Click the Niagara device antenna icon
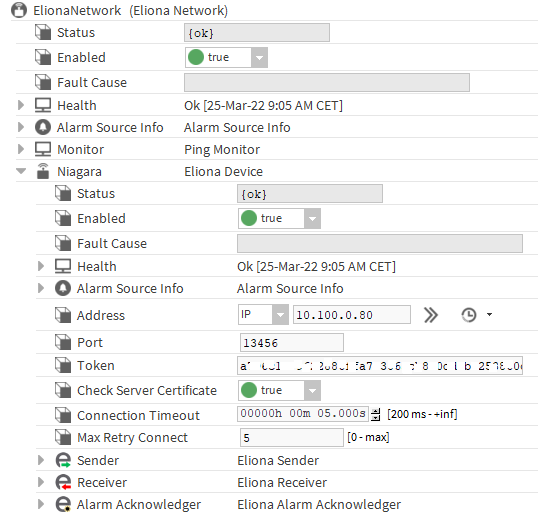 coord(43,171)
